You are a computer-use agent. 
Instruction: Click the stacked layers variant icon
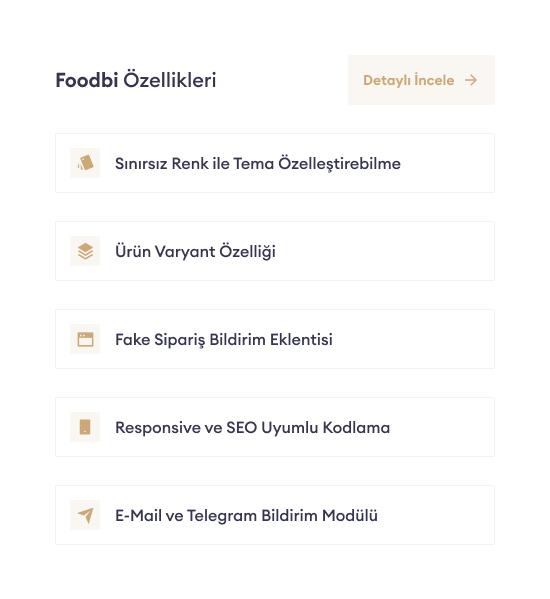coord(85,251)
